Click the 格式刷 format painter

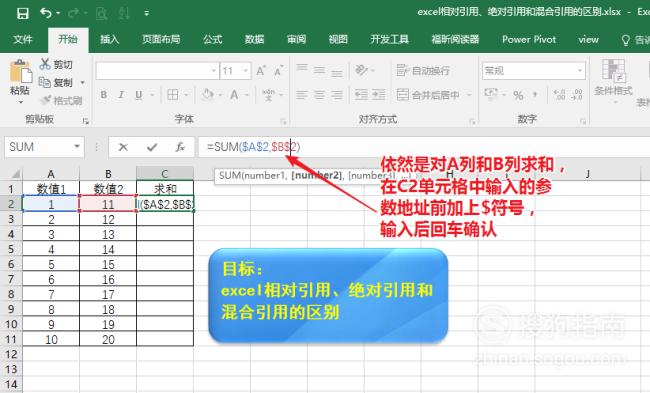(x=61, y=100)
